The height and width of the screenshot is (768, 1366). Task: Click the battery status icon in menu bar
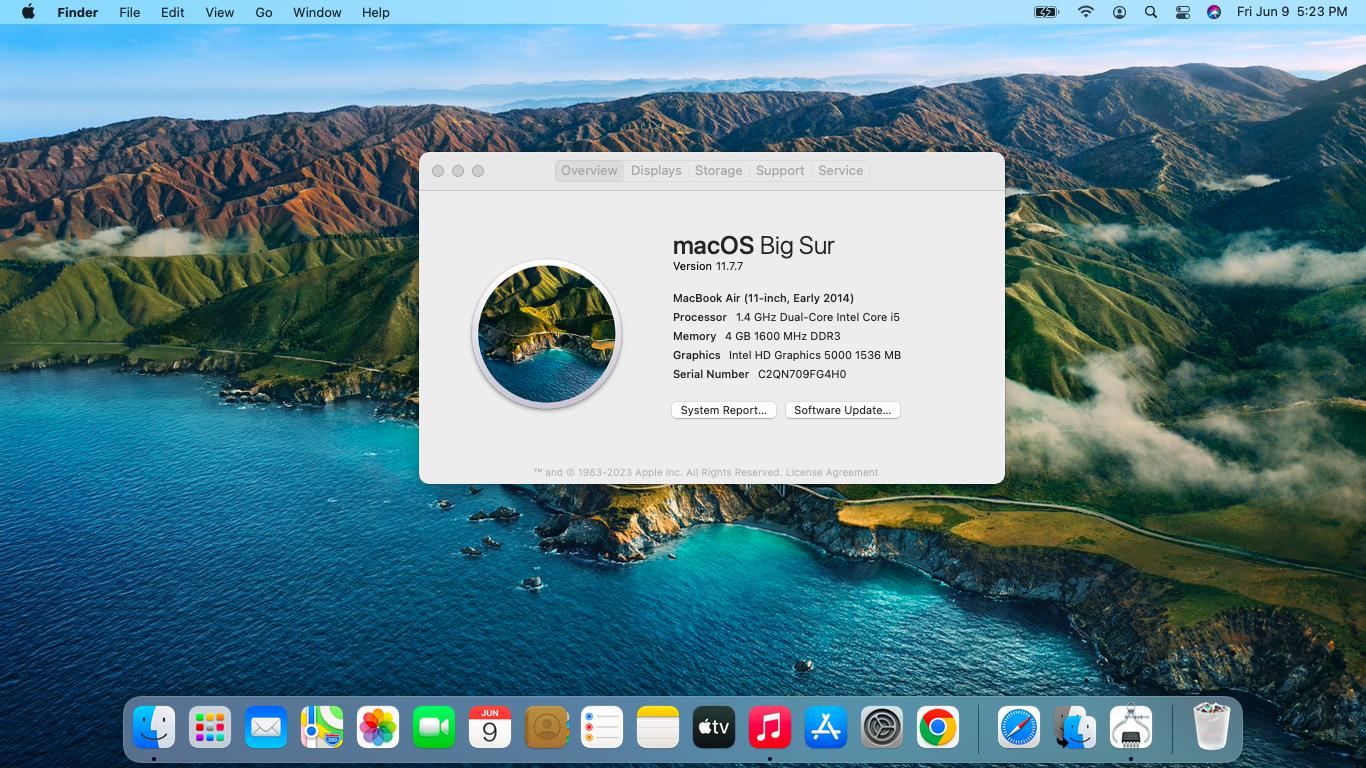tap(1046, 12)
